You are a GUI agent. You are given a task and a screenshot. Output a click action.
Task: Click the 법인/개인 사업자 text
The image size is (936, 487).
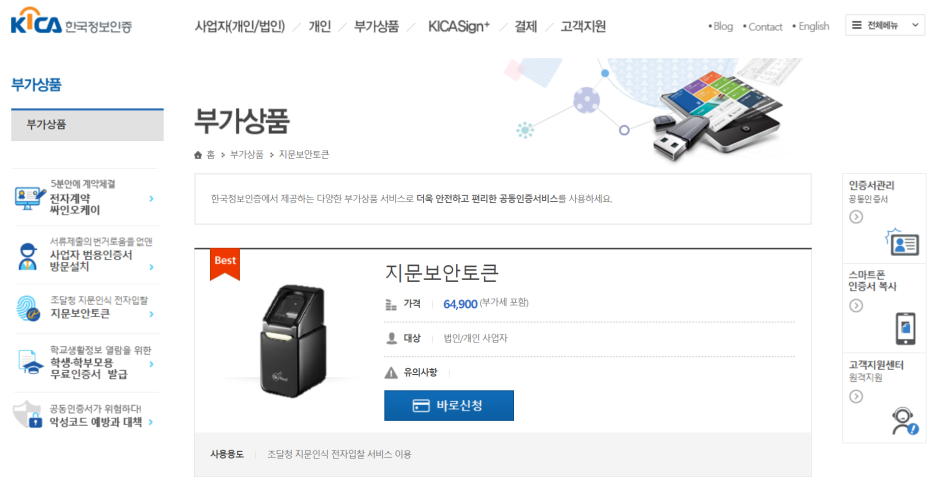click(475, 338)
